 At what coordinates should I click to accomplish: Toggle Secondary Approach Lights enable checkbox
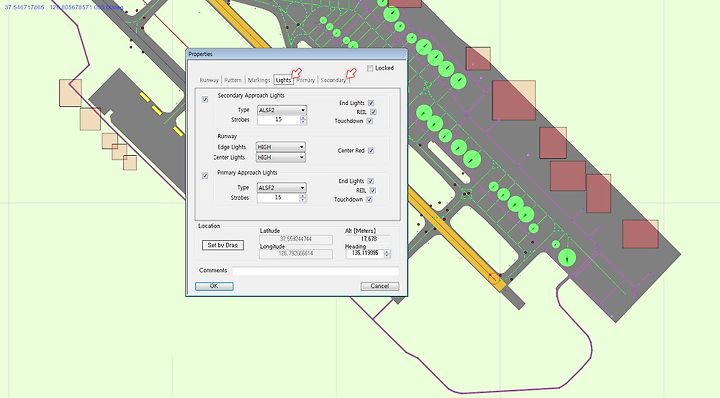click(205, 99)
